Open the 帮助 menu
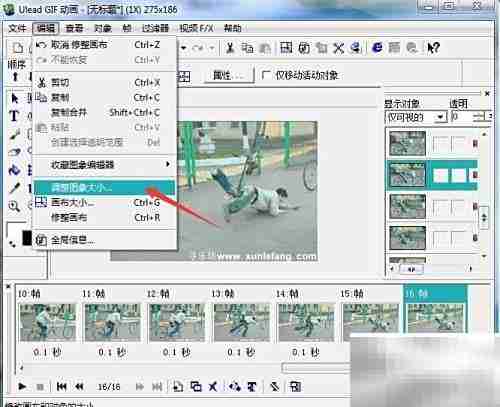Screen dimensions: 500x407 point(233,28)
